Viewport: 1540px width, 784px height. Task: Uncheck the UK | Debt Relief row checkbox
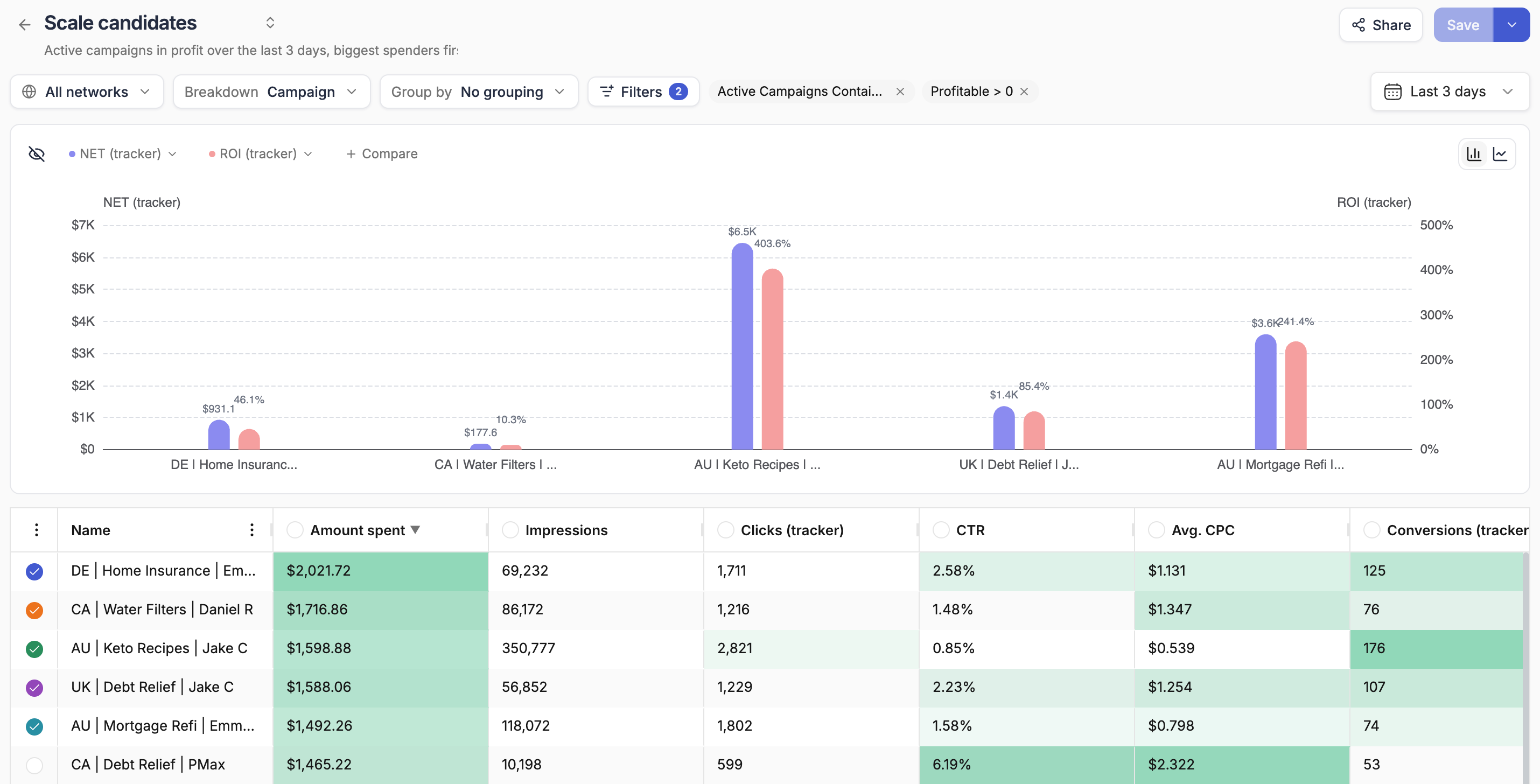pyautogui.click(x=34, y=688)
